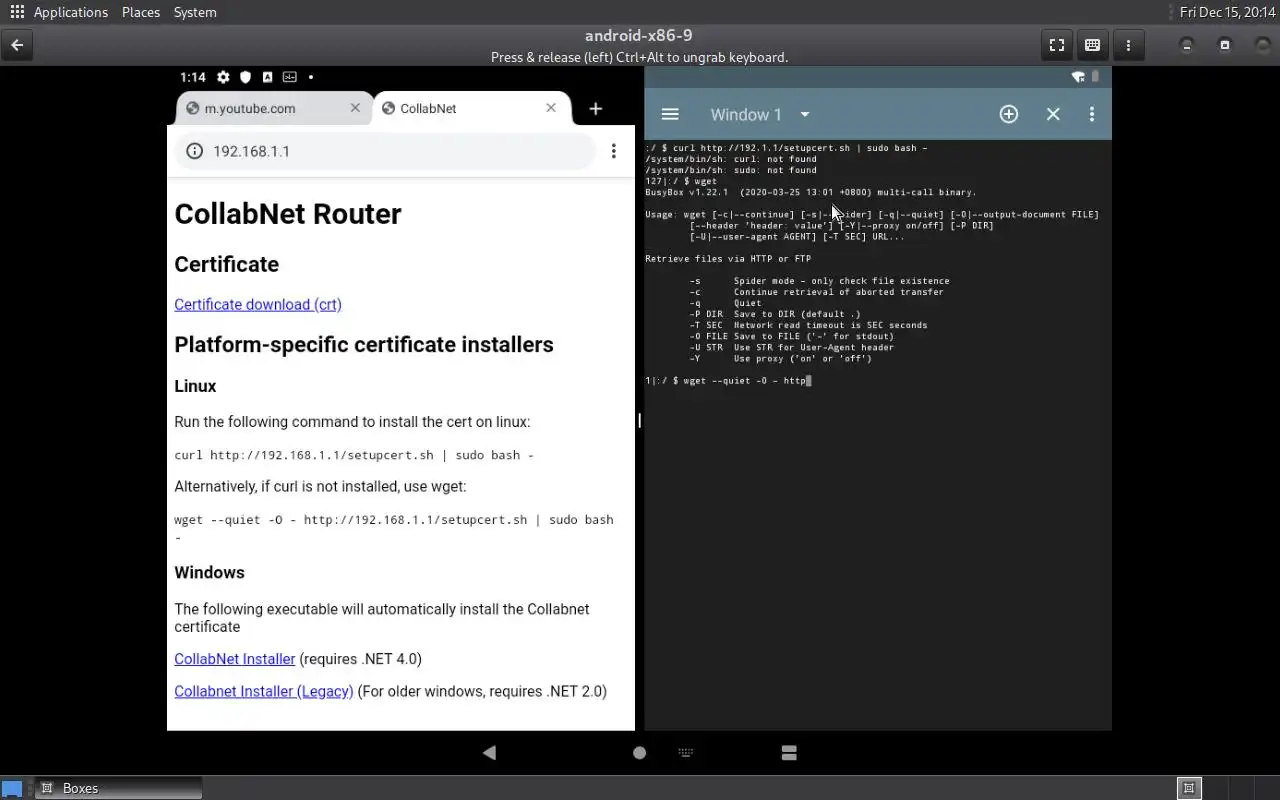Open the Places menu

[141, 12]
